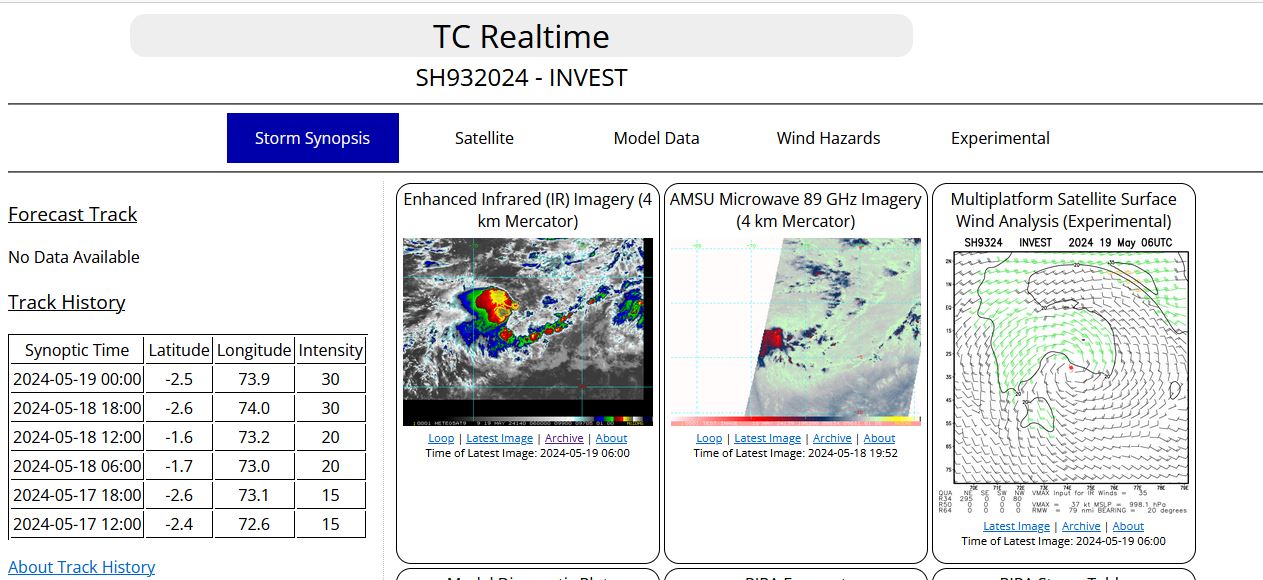Open AMSU Microwave Archive link
1263x580 pixels.
pos(832,438)
